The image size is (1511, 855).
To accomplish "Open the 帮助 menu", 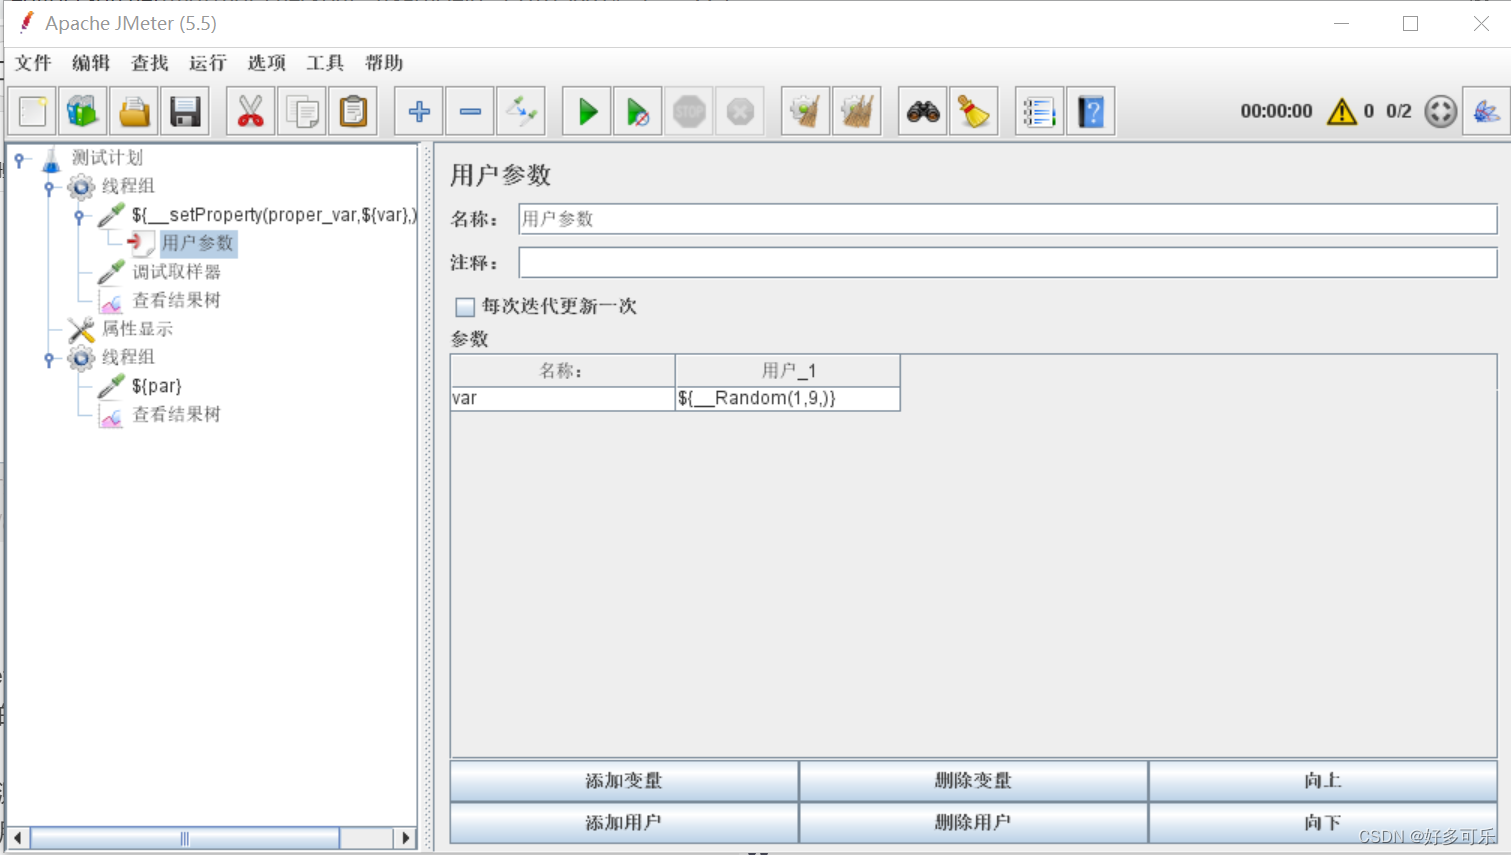I will tap(384, 63).
